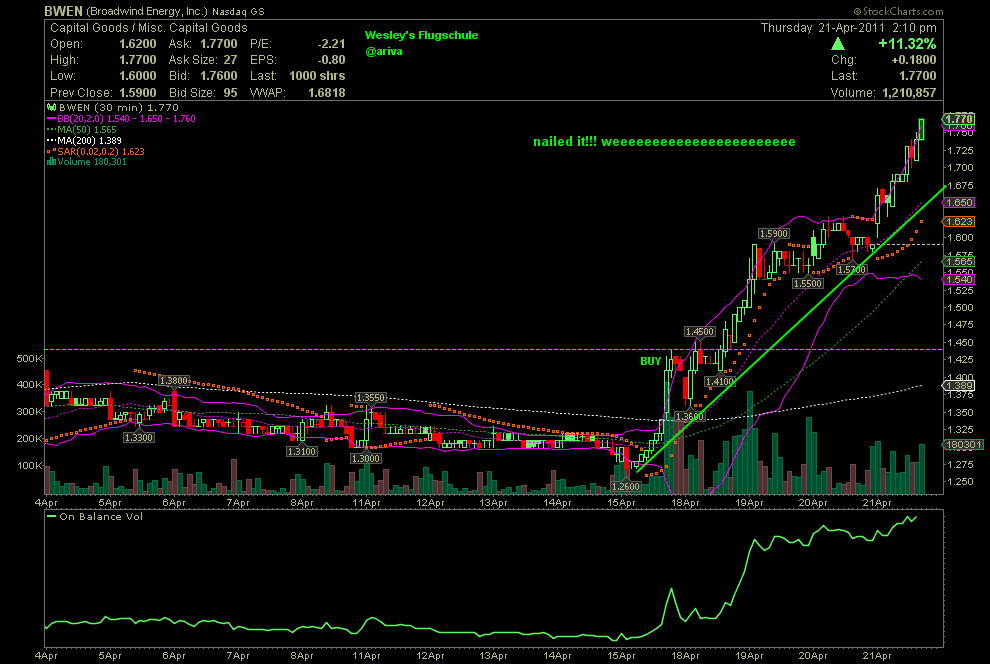The image size is (990, 664).
Task: Click the (Broadwind Energy, Inc.) company name
Action: (x=147, y=11)
